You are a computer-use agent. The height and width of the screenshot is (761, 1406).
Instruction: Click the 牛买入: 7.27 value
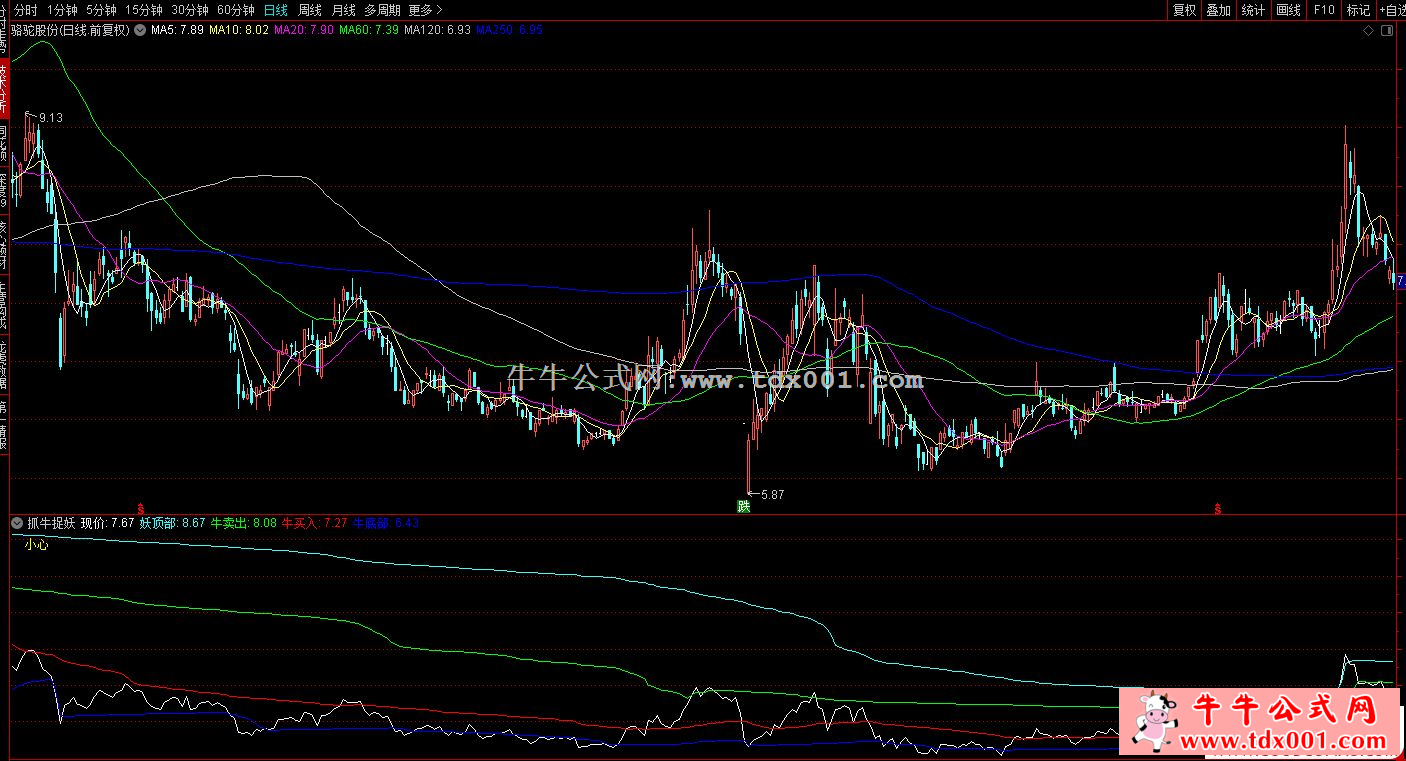pos(315,522)
